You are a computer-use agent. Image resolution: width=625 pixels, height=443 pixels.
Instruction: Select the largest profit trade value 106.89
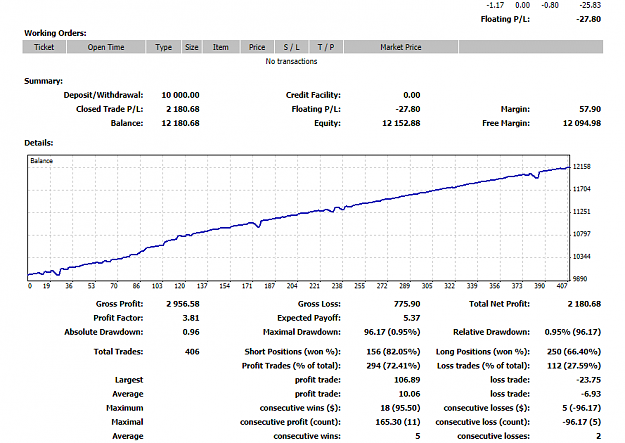(407, 380)
